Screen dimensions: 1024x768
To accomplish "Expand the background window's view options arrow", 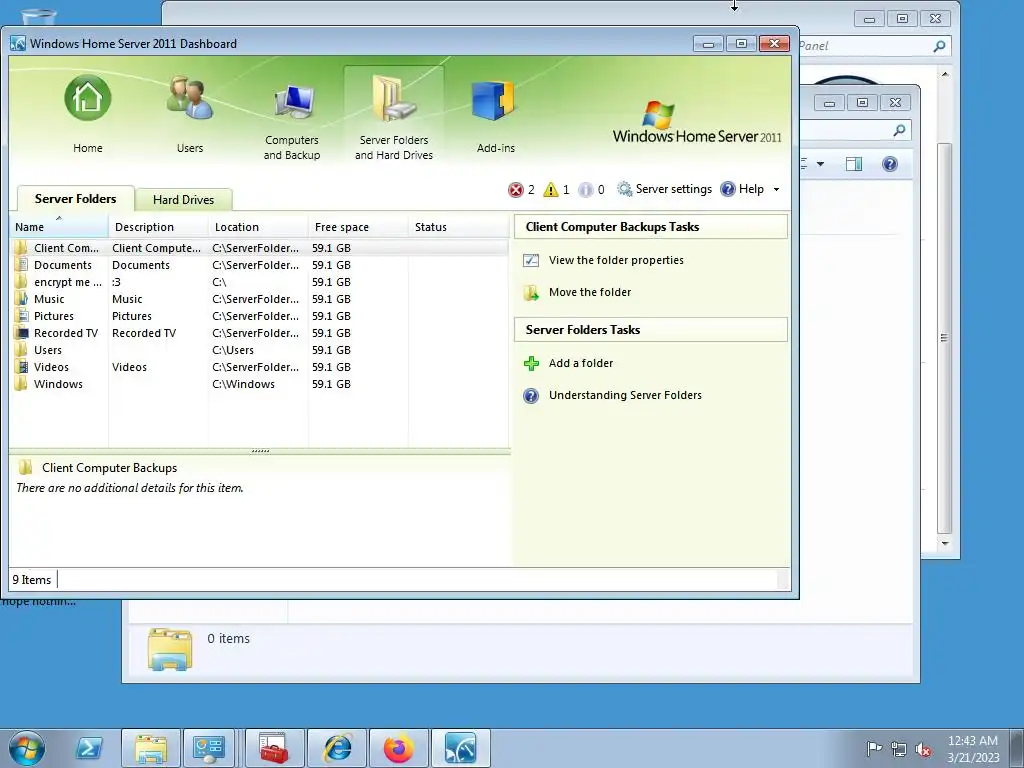I will click(820, 164).
